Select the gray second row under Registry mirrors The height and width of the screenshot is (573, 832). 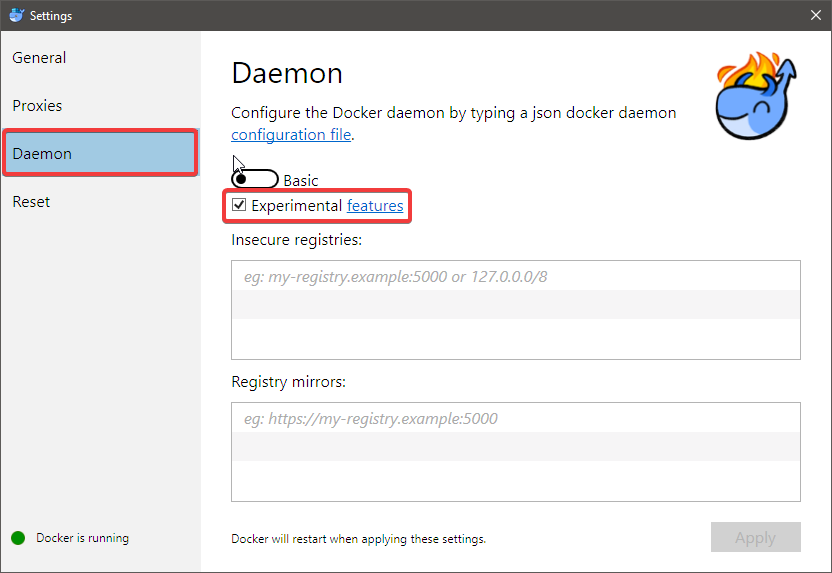click(515, 446)
